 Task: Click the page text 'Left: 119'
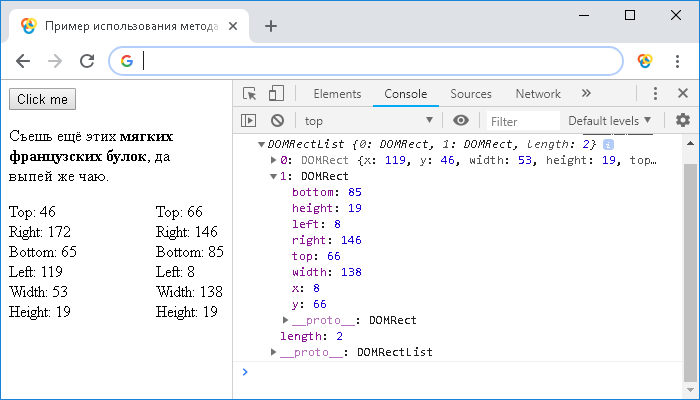36,271
